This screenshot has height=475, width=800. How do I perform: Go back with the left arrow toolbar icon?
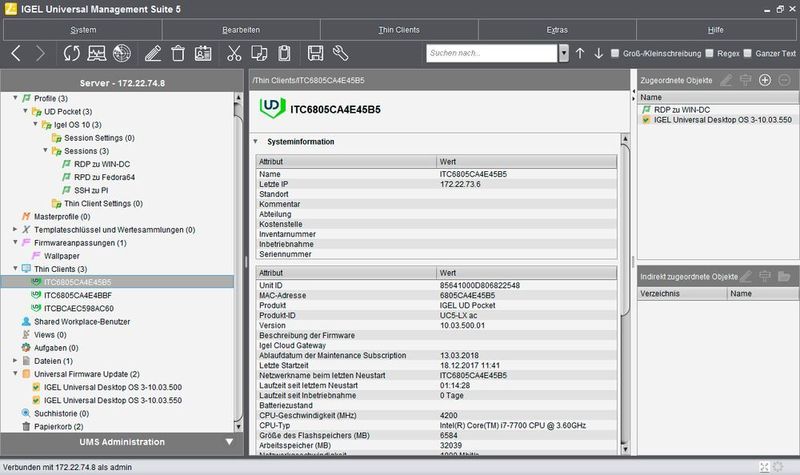point(16,53)
